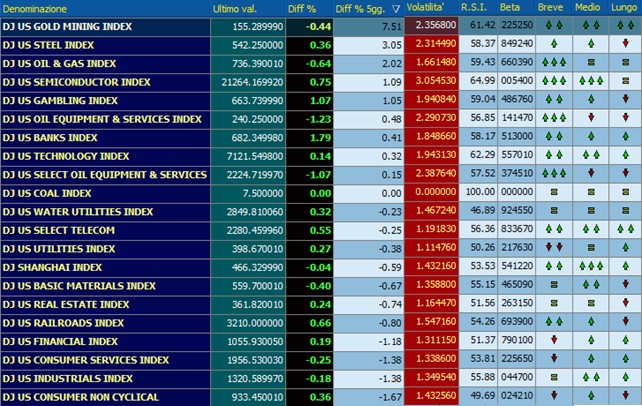This screenshot has width=642, height=406.
Task: Select DJ US FINANCIAL INDEX
Action: coord(60,341)
